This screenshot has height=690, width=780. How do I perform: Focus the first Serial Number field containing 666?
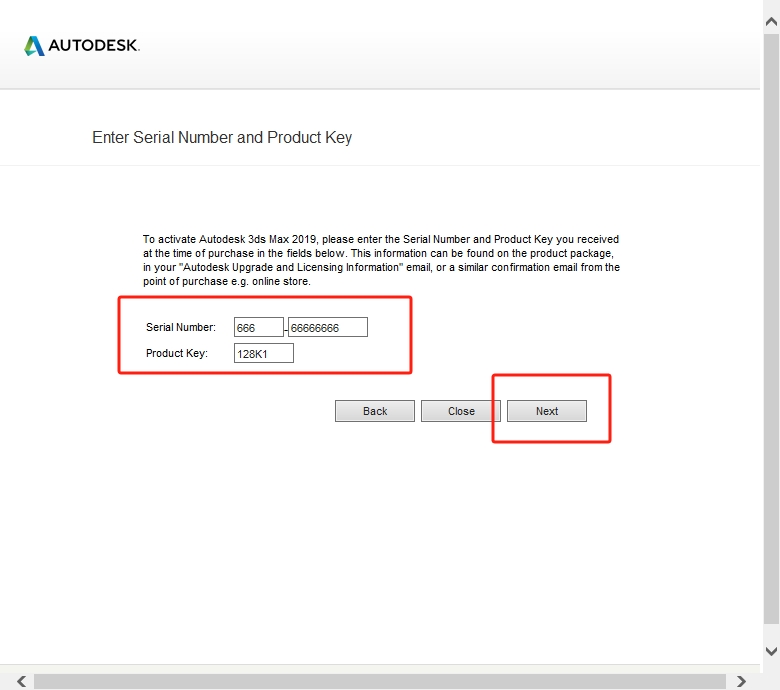point(258,327)
